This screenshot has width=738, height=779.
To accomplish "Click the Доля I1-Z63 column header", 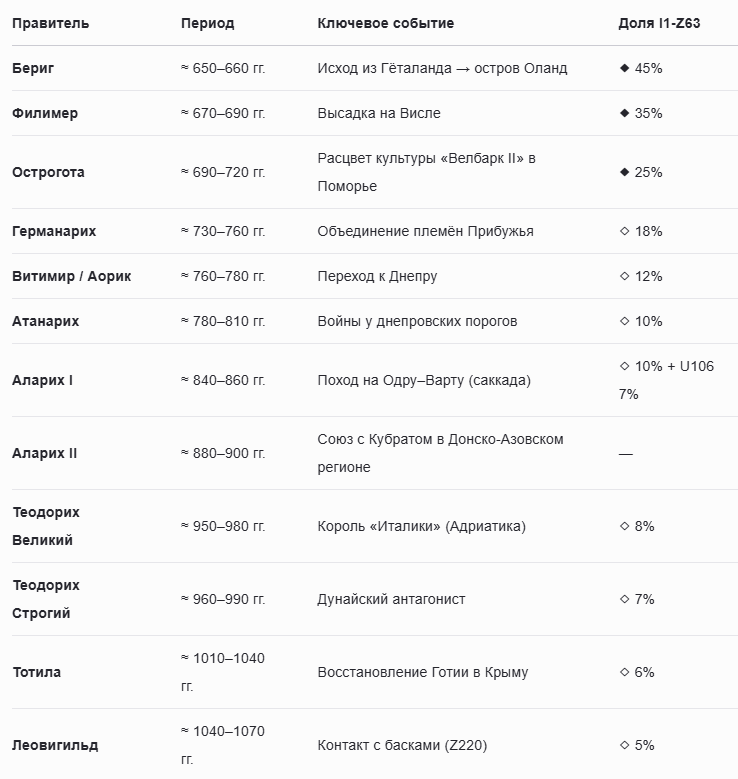I will tap(659, 23).
